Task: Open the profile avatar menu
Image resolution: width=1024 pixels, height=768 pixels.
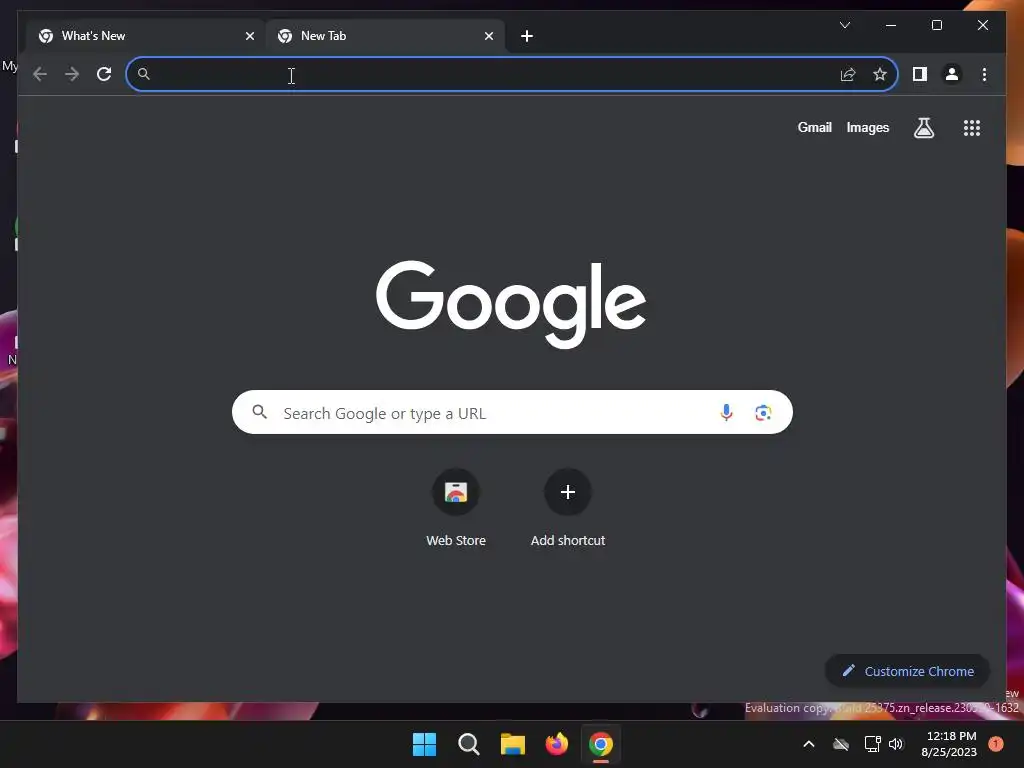Action: click(952, 74)
